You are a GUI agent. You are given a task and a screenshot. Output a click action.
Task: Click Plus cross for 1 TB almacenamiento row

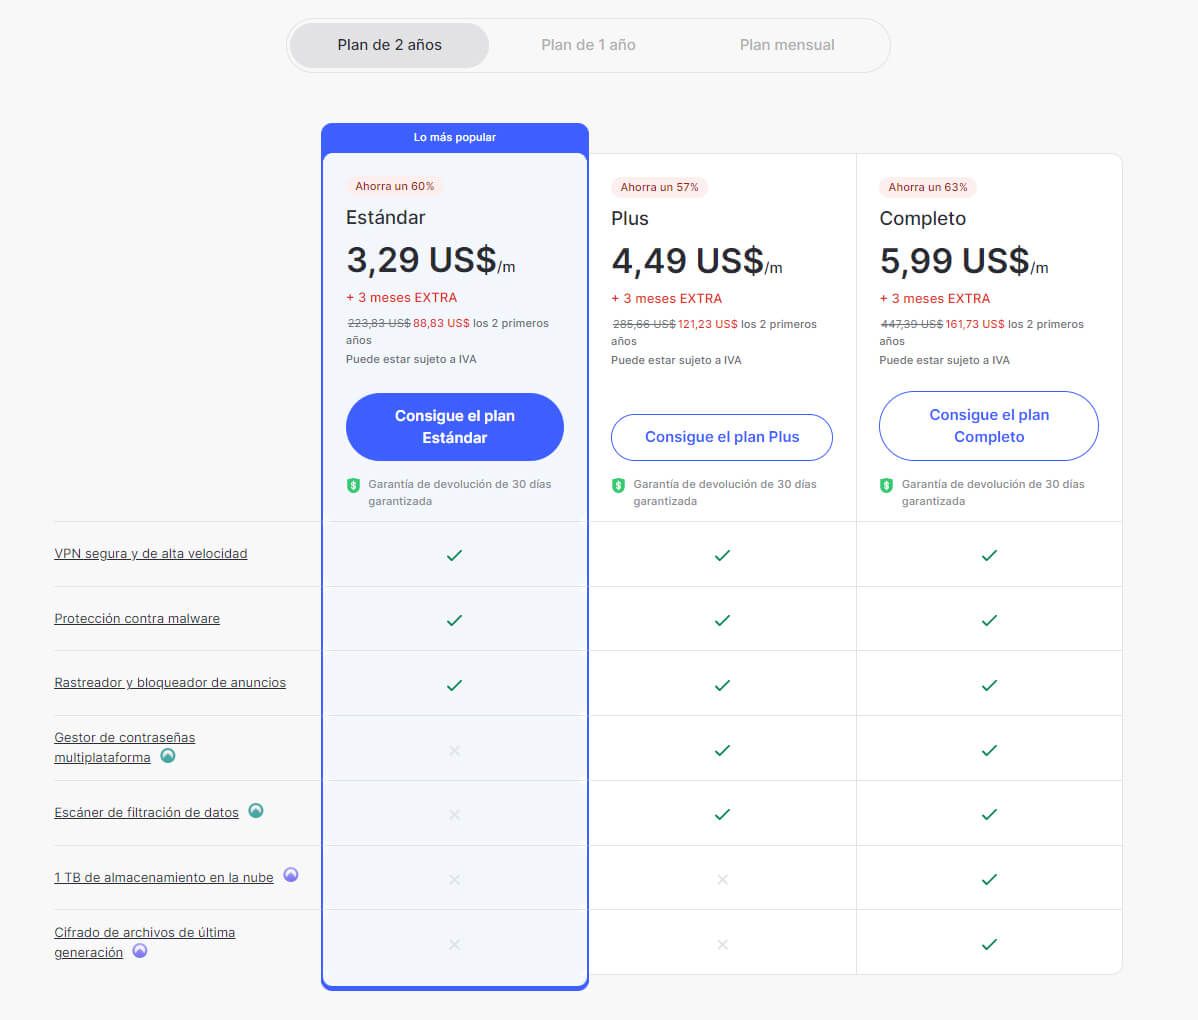[x=723, y=880]
